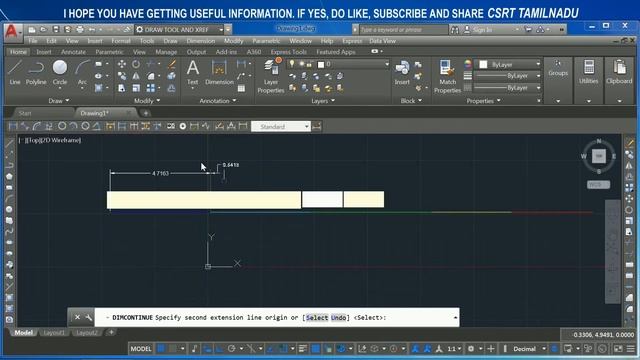The image size is (640, 360).
Task: Open the workspace dropdown DRAW TOOL AND XREF
Action: pos(180,29)
